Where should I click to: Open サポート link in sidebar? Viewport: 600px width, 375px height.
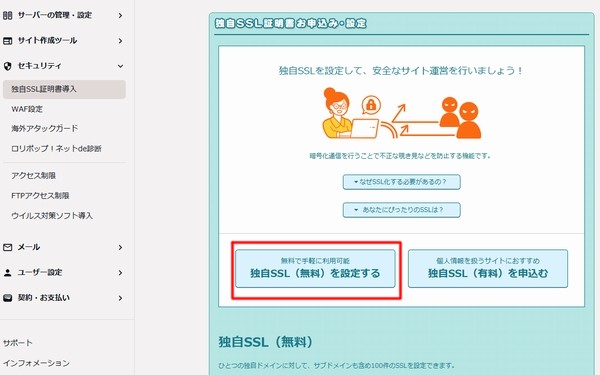pos(18,343)
